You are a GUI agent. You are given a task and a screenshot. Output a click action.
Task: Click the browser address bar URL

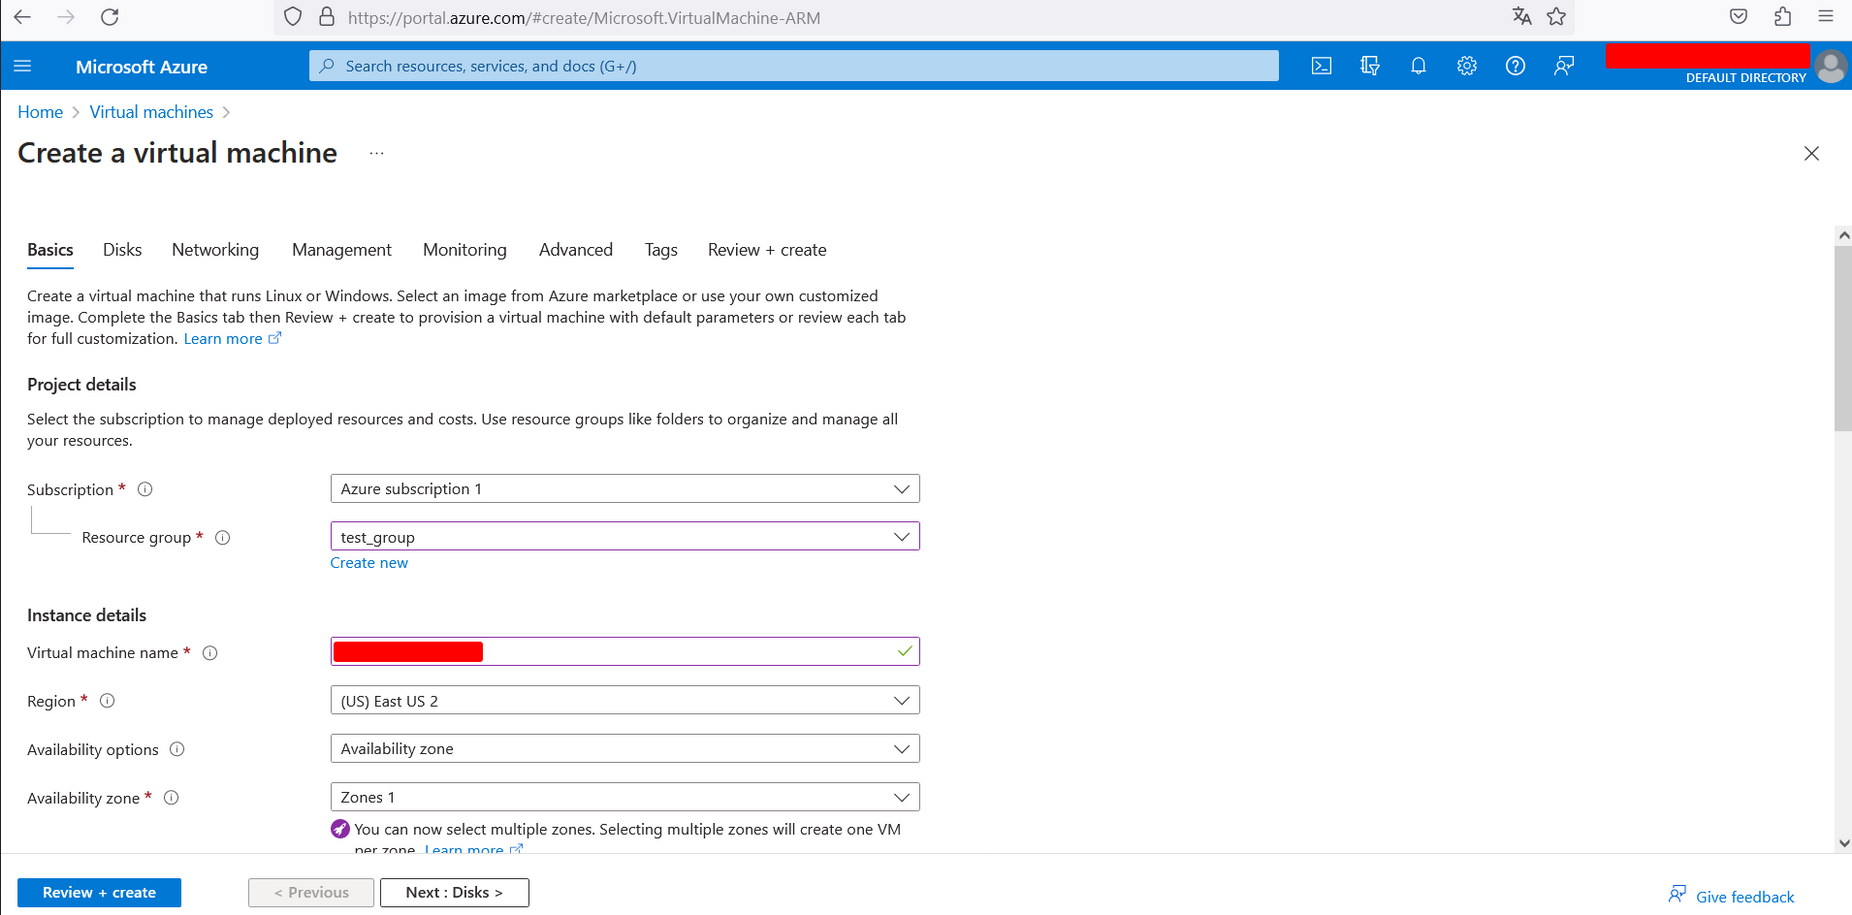click(584, 17)
